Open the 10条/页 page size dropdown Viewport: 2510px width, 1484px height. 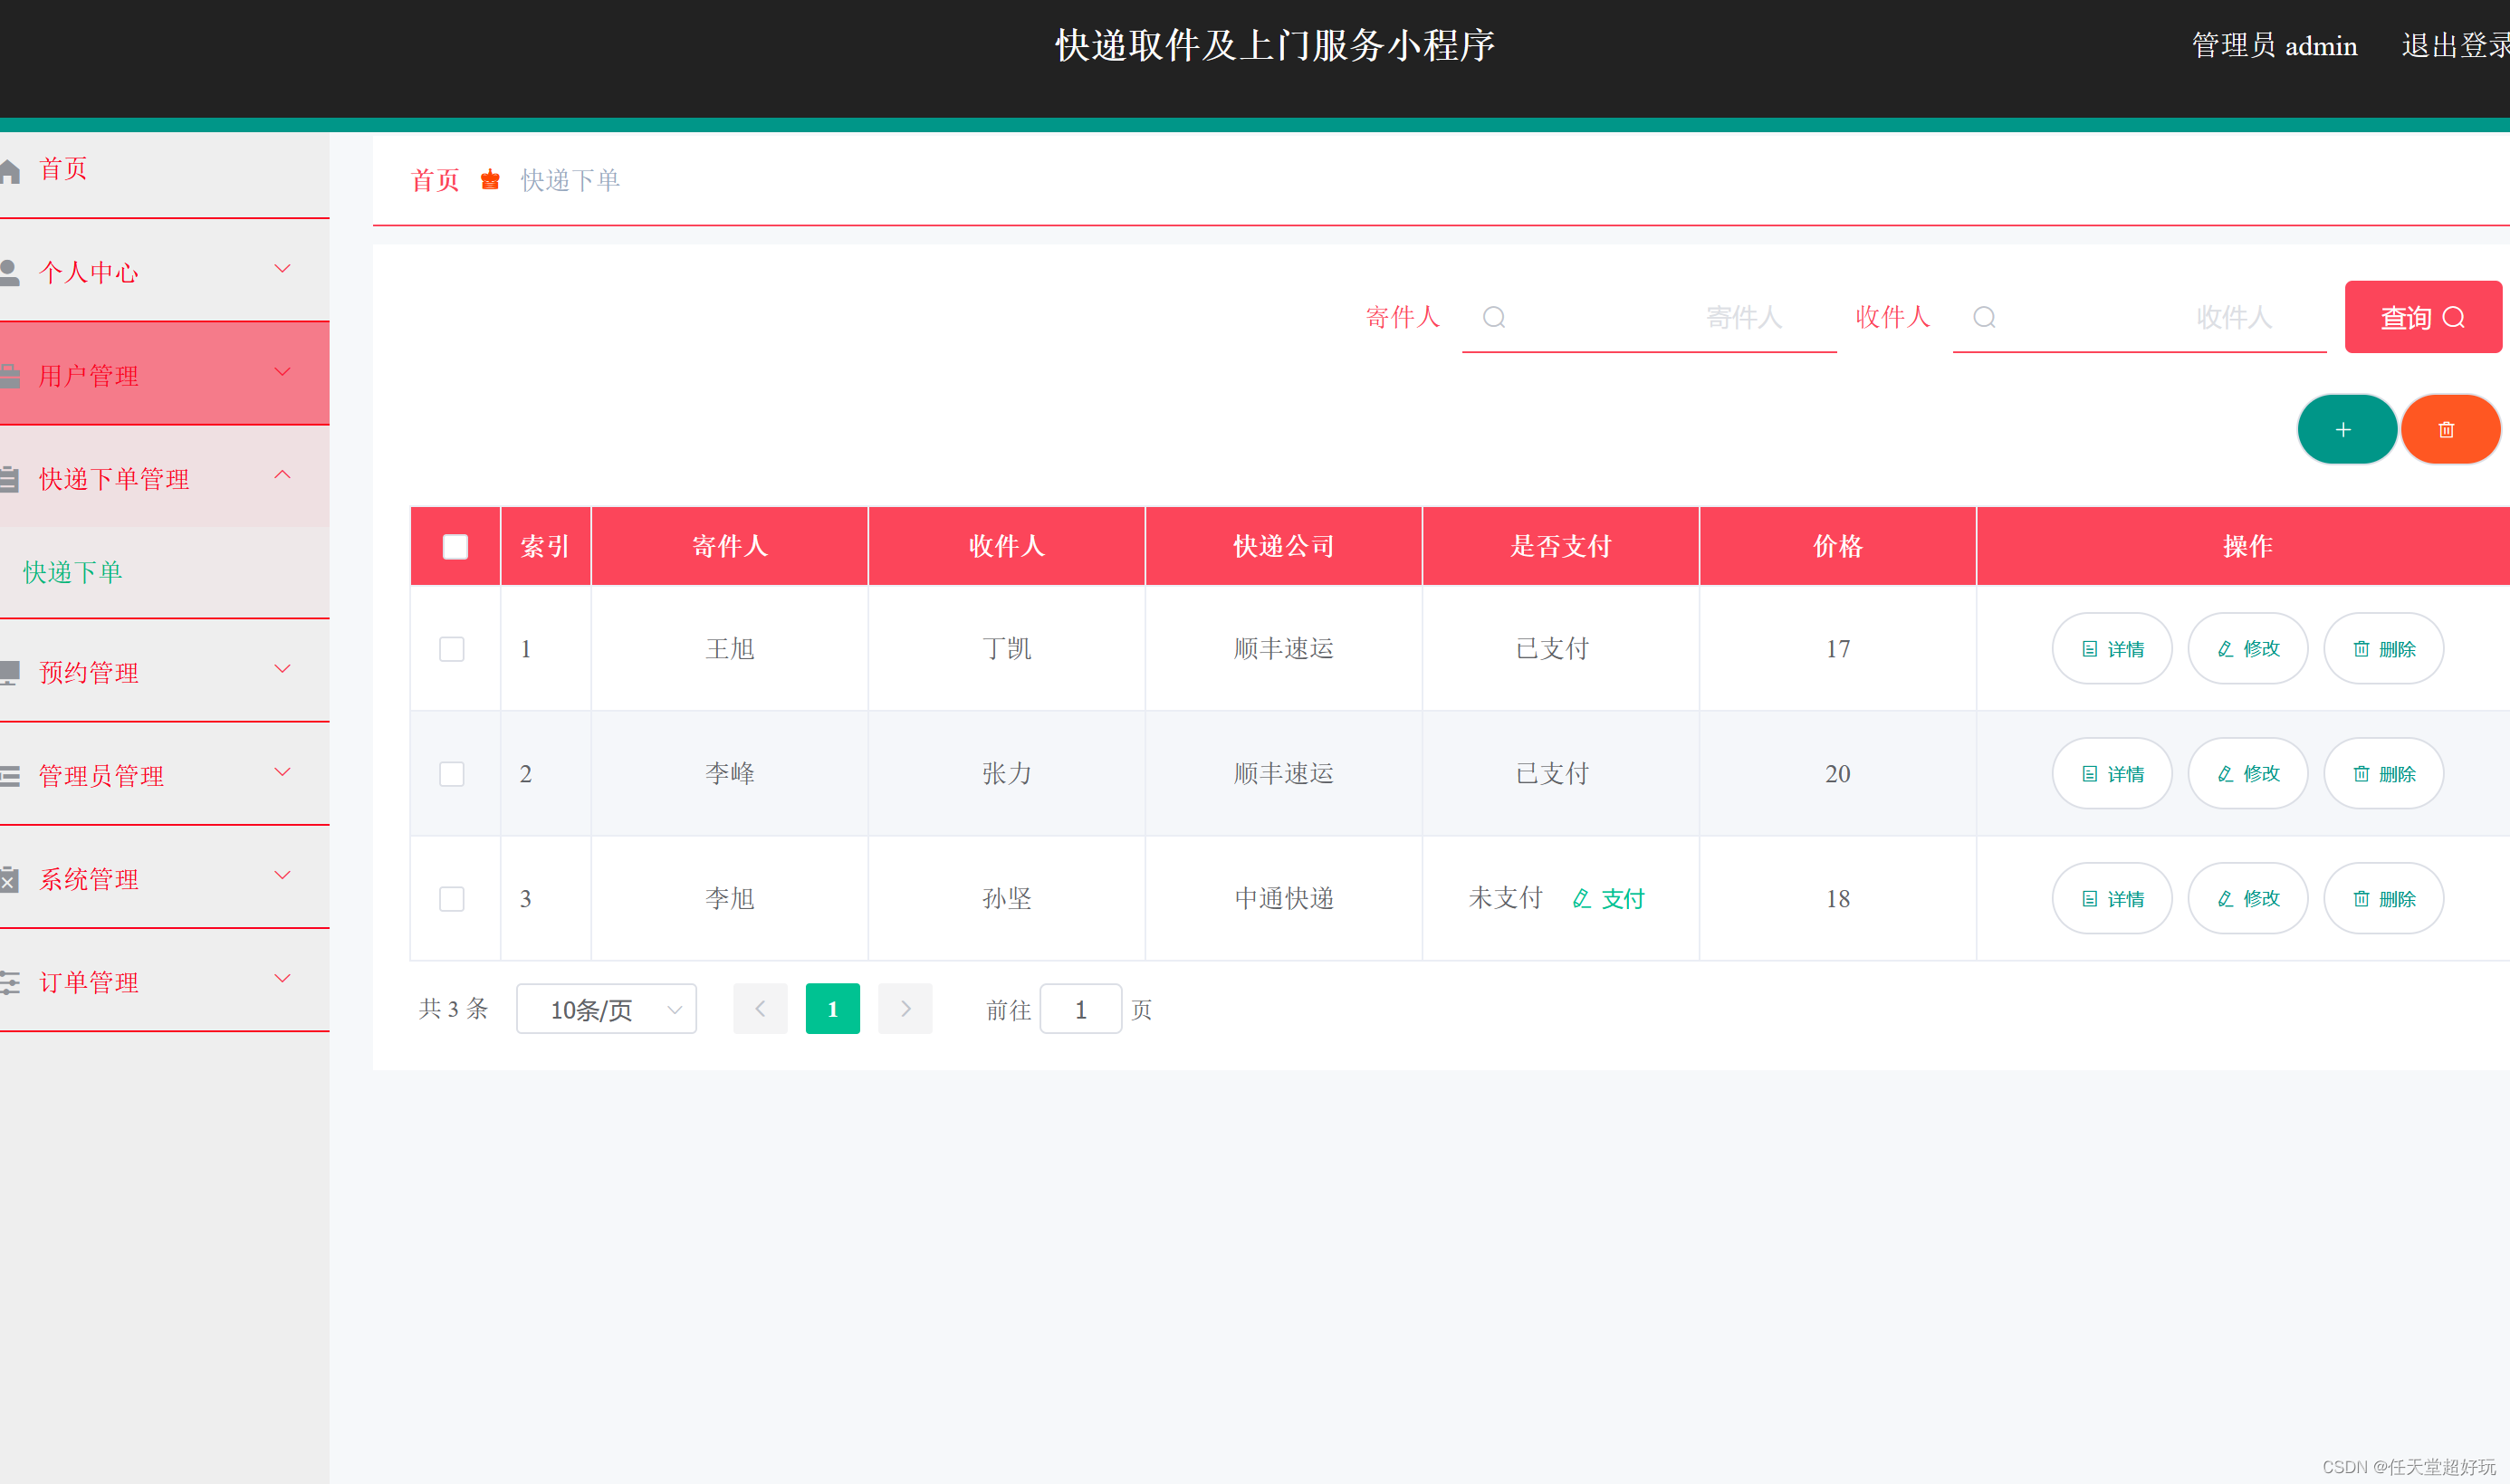606,1010
